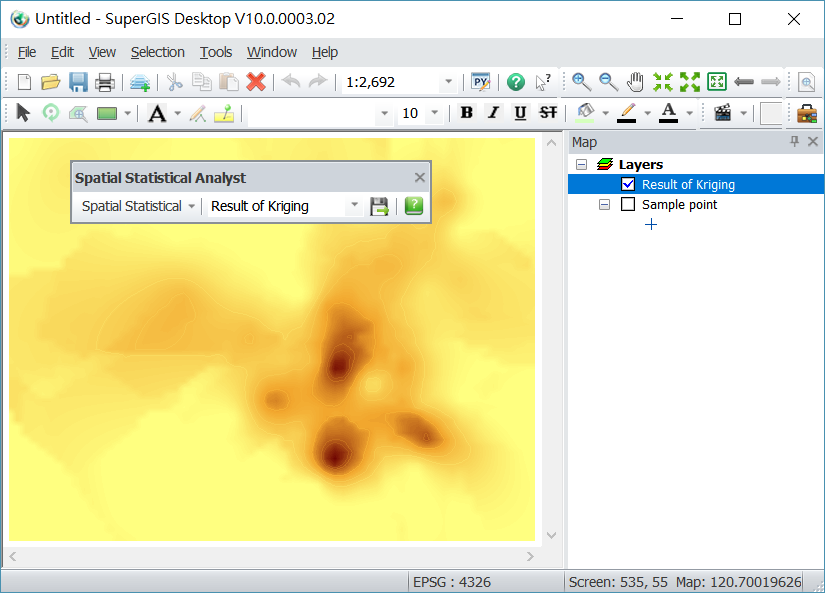Open the magnifier page icon
This screenshot has height=593, width=825.
tap(807, 82)
